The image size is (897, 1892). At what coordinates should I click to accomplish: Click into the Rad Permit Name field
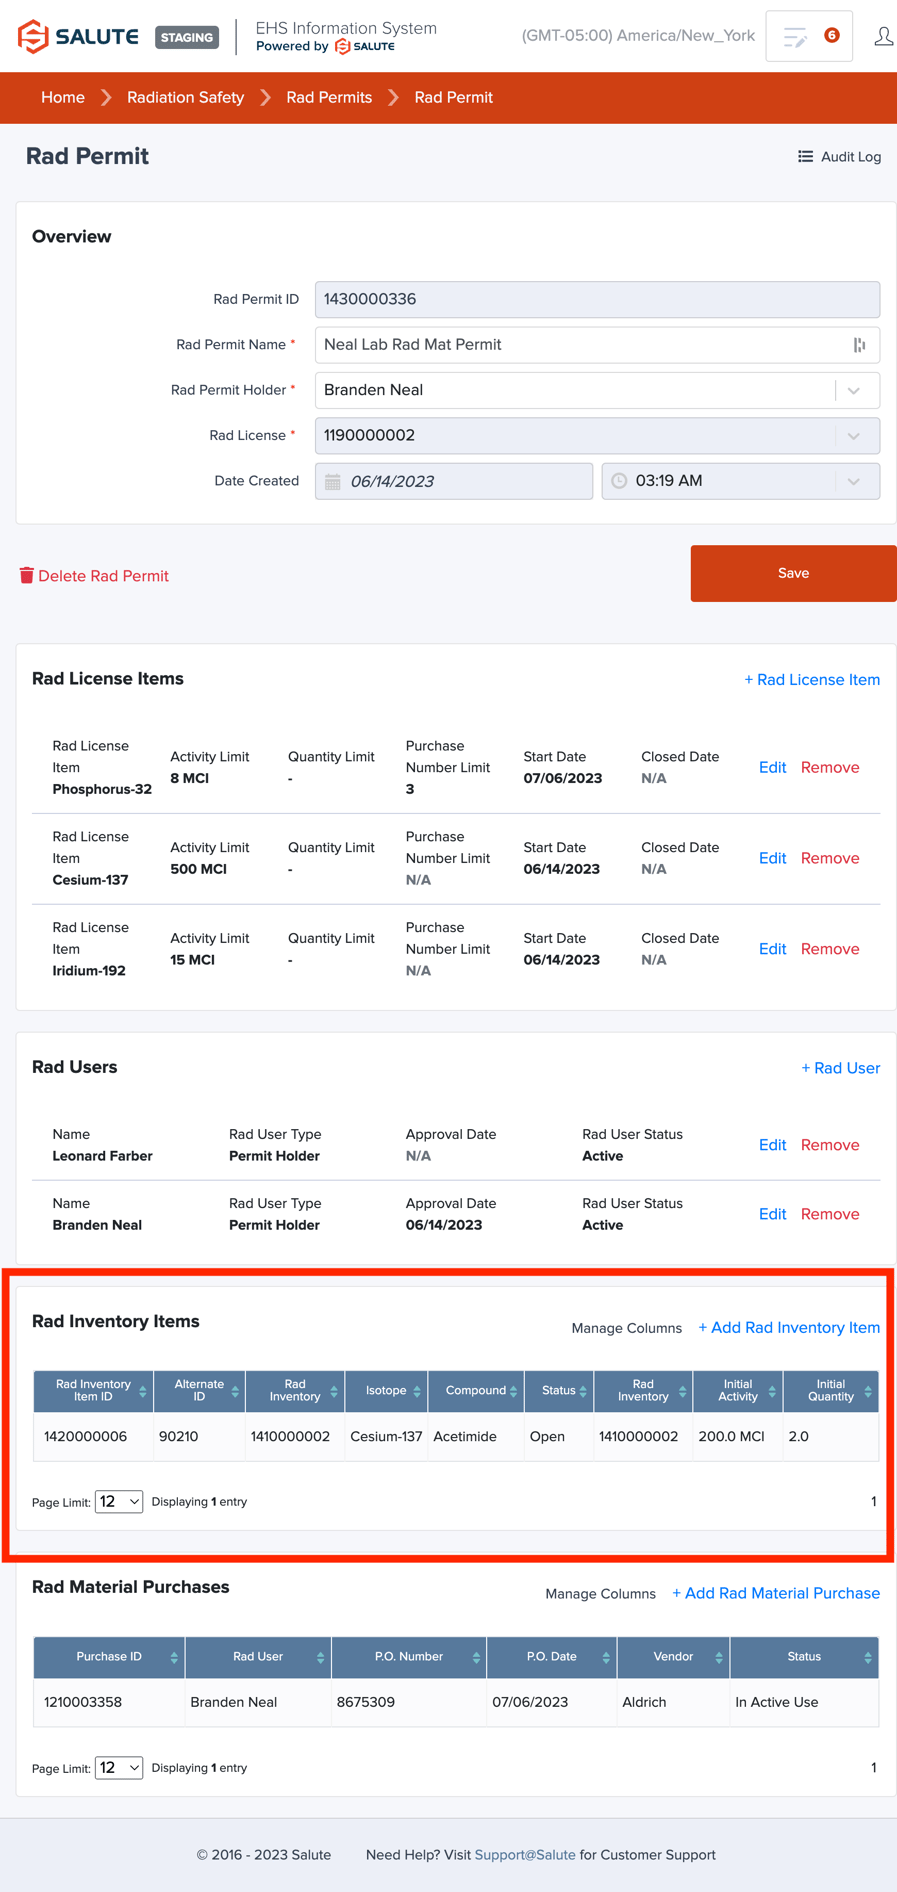[580, 345]
